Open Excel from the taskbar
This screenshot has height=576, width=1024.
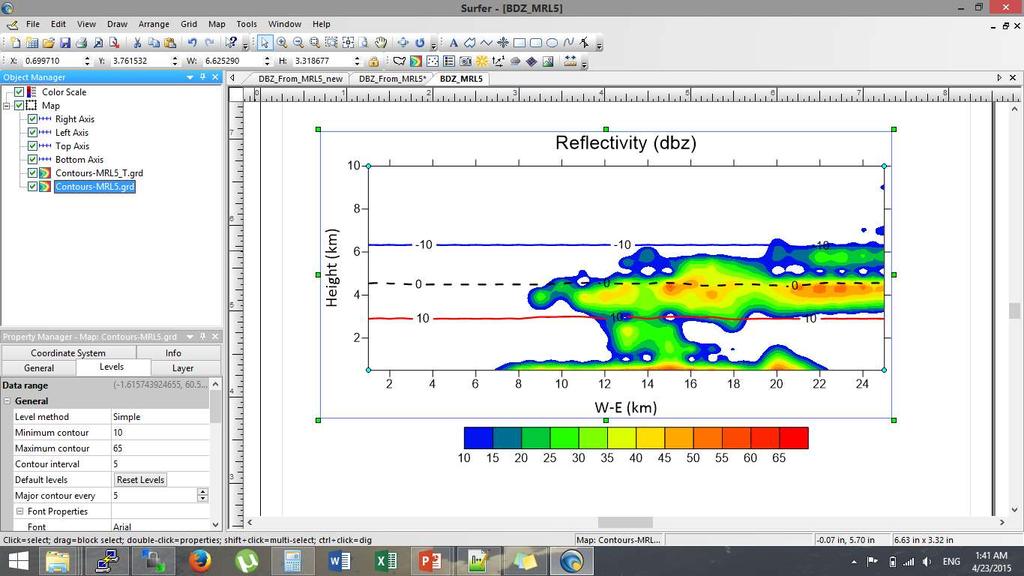click(386, 561)
